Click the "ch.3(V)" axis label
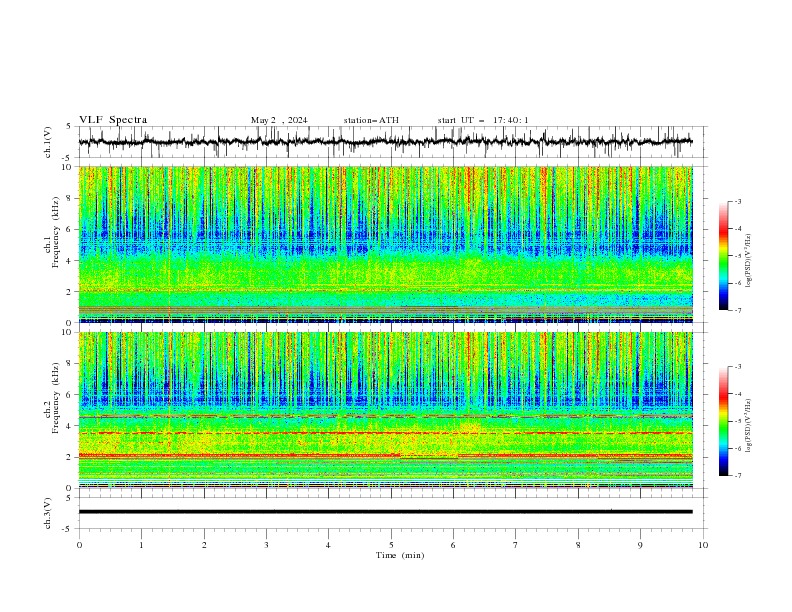The height and width of the screenshot is (612, 792). [48, 513]
